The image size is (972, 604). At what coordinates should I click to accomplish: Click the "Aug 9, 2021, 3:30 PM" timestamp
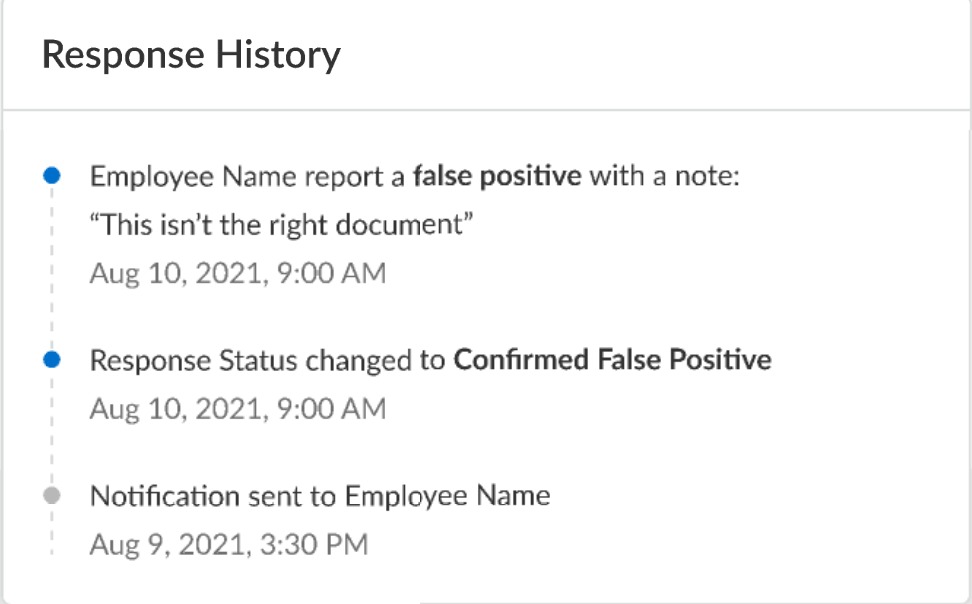pos(228,544)
